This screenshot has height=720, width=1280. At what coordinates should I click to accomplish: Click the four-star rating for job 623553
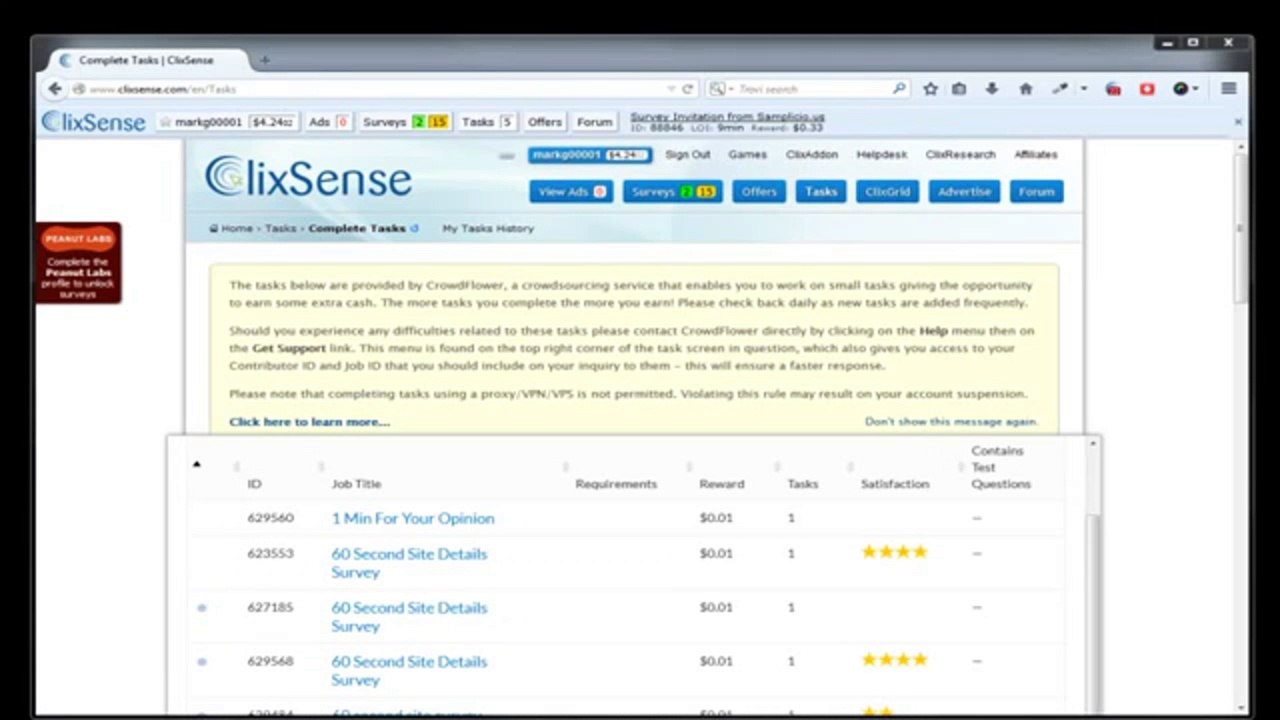[x=894, y=552]
